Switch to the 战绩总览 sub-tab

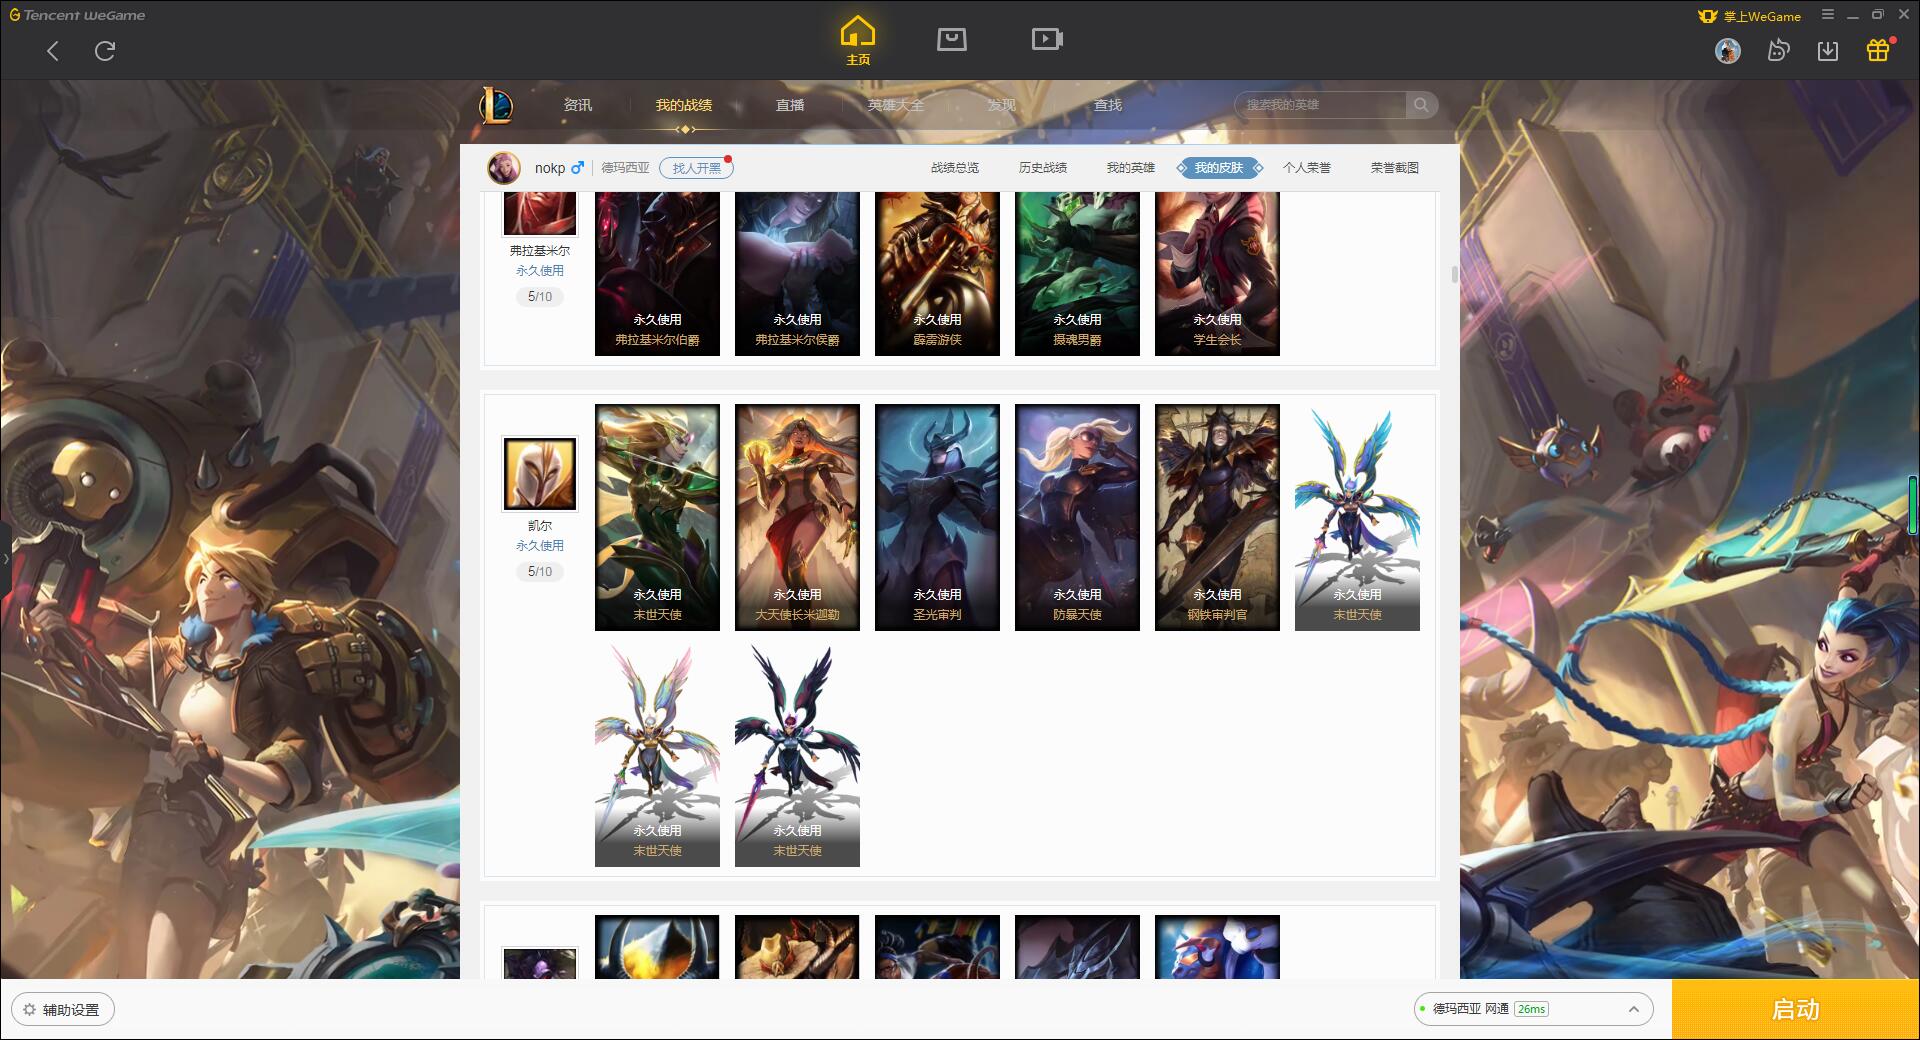[955, 168]
